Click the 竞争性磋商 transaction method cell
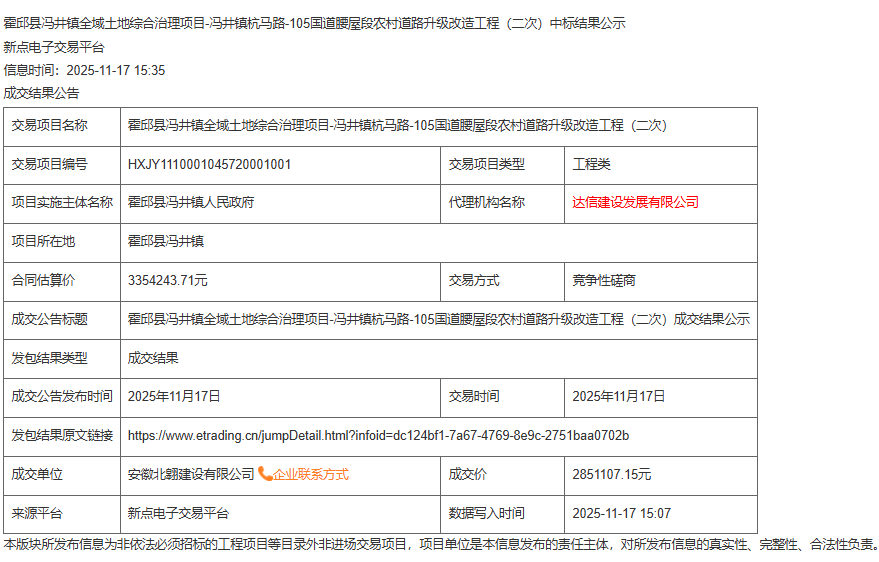 pos(603,281)
